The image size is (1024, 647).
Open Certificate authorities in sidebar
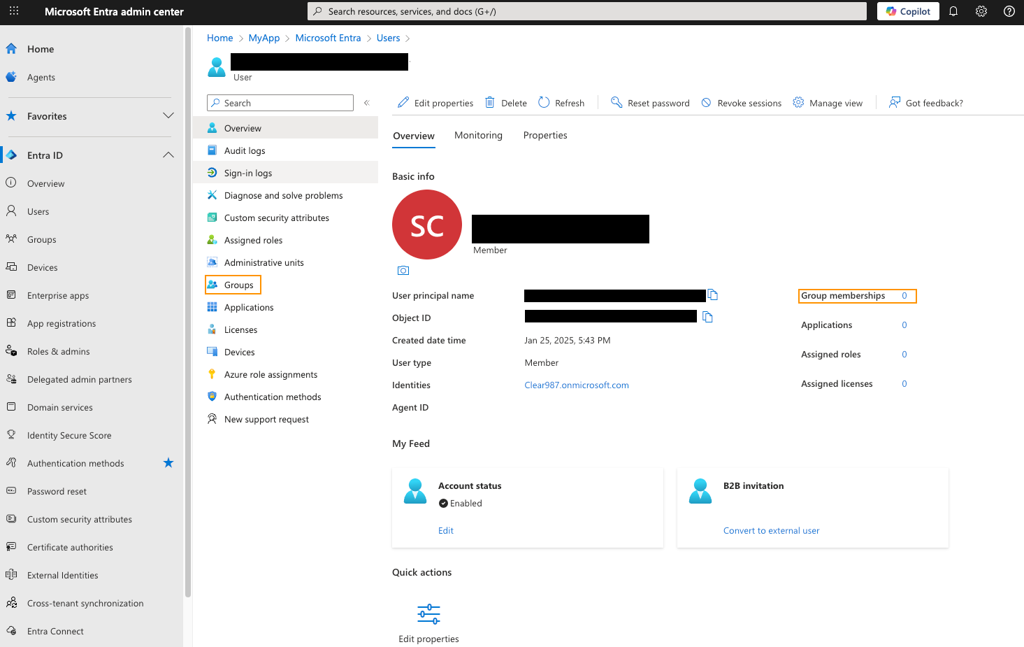[x=70, y=548]
